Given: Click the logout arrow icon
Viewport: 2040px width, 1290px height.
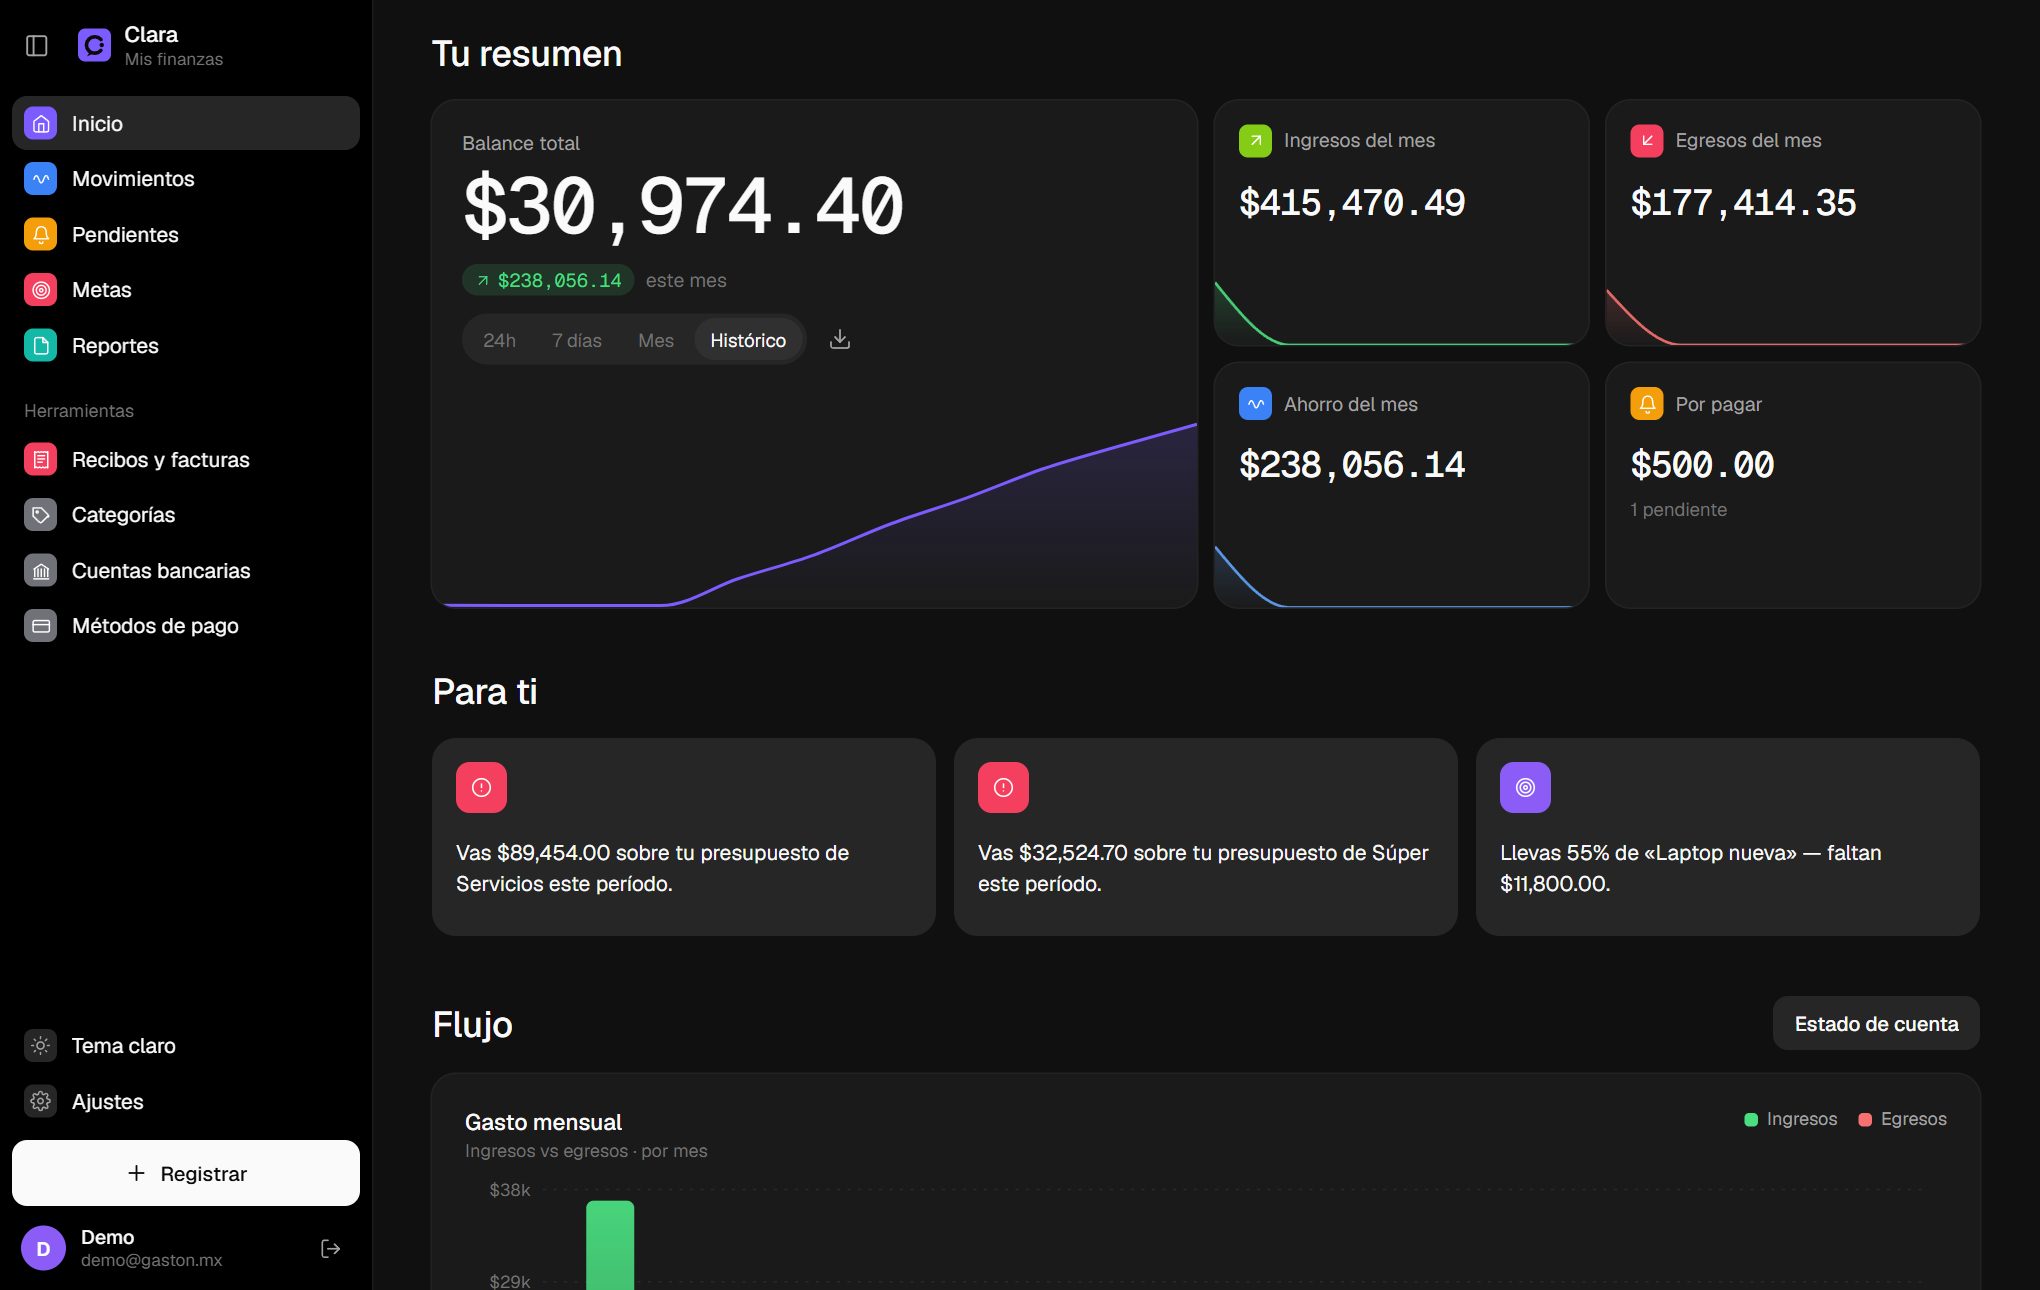Looking at the screenshot, I should 331,1249.
